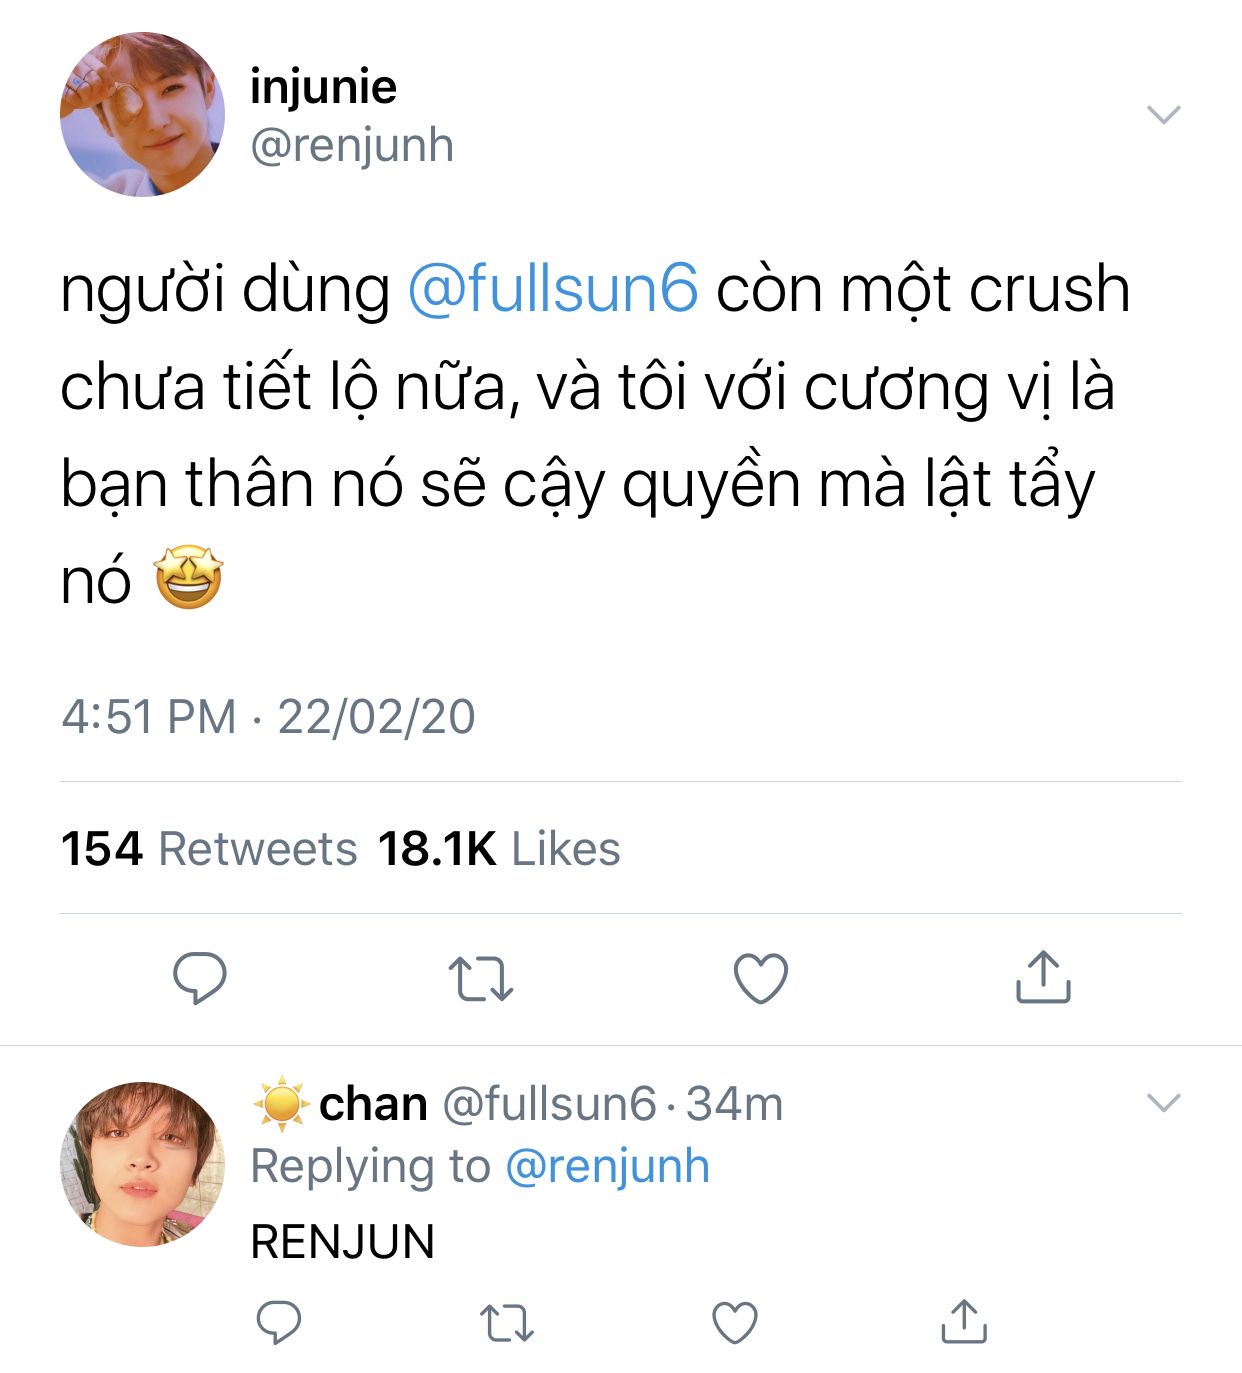Retweet the main injunie tweet
The height and width of the screenshot is (1373, 1242).
(x=480, y=979)
